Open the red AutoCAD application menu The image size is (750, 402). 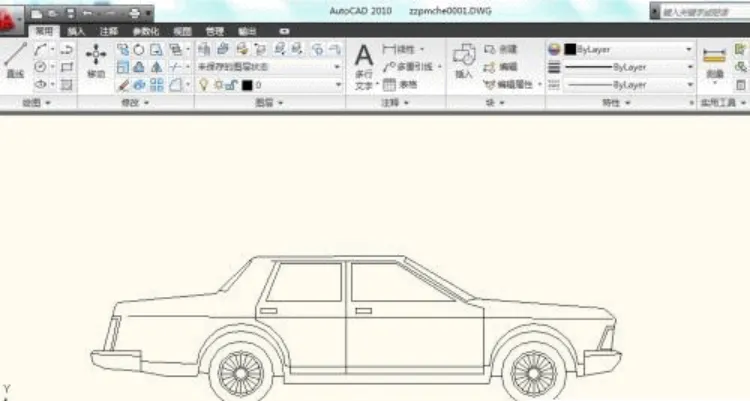tap(10, 20)
